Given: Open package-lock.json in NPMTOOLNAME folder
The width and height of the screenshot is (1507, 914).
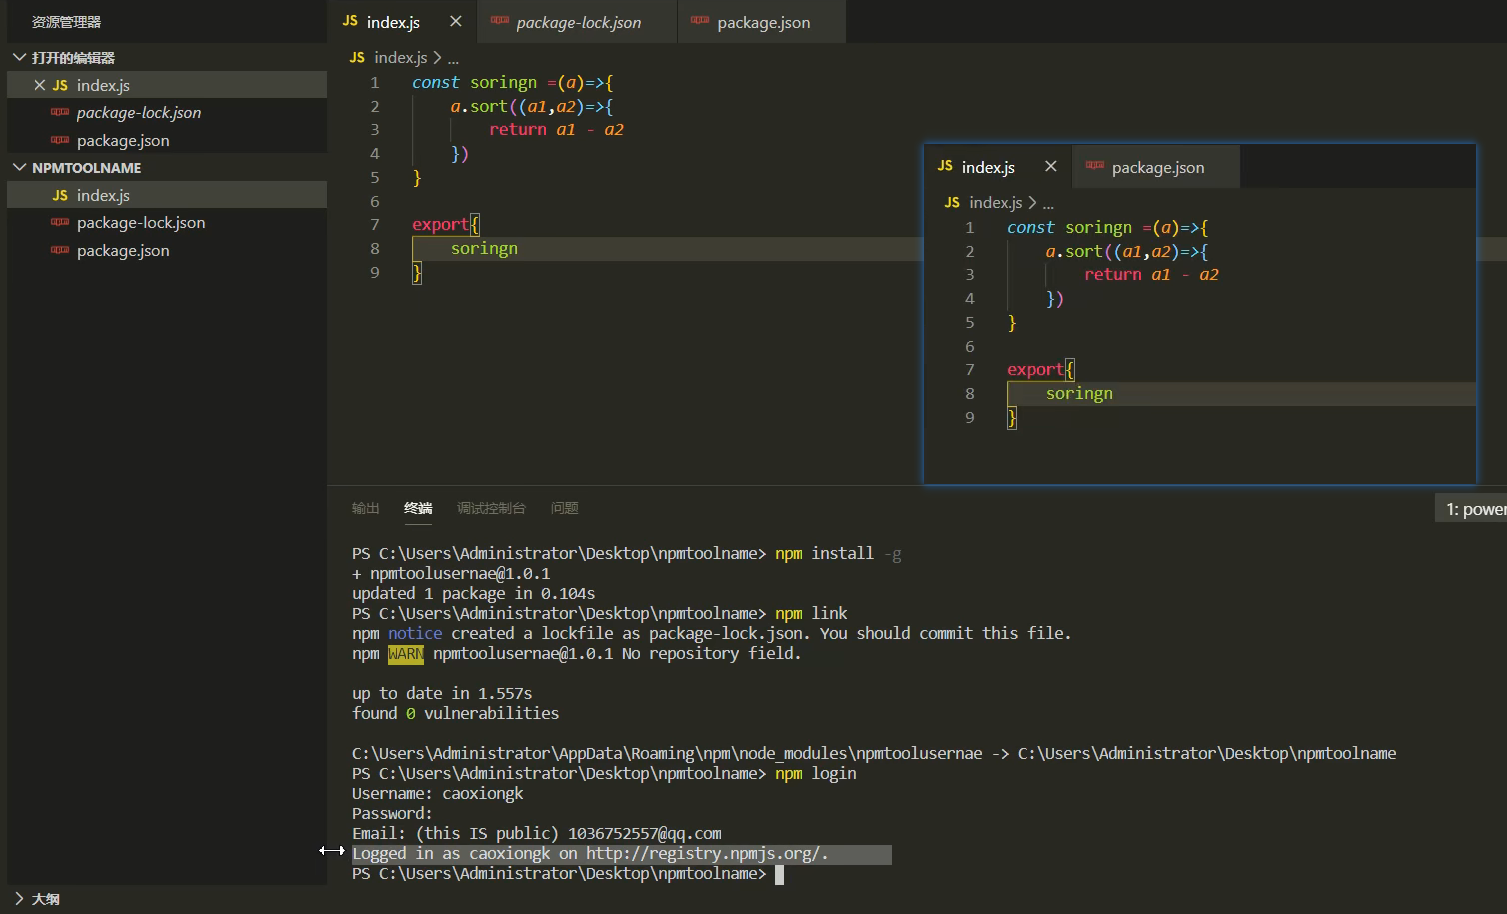Looking at the screenshot, I should 167,222.
